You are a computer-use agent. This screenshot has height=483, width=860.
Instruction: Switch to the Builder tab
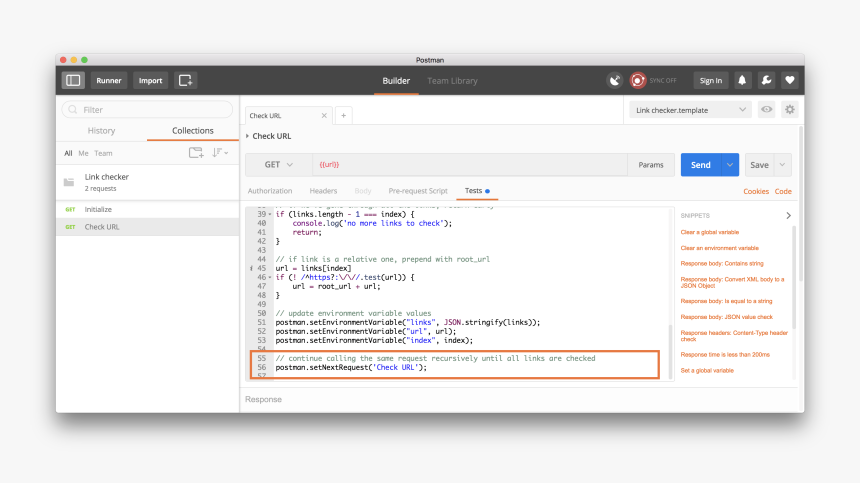(x=396, y=81)
